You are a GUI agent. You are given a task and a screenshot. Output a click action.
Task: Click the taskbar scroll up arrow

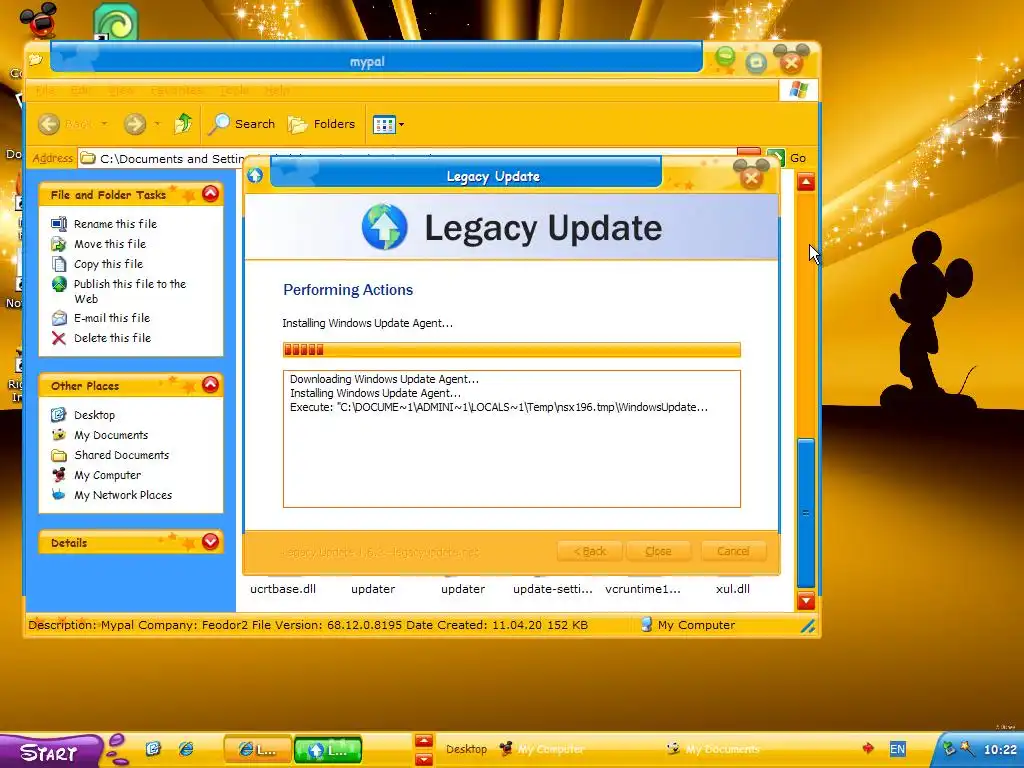424,741
